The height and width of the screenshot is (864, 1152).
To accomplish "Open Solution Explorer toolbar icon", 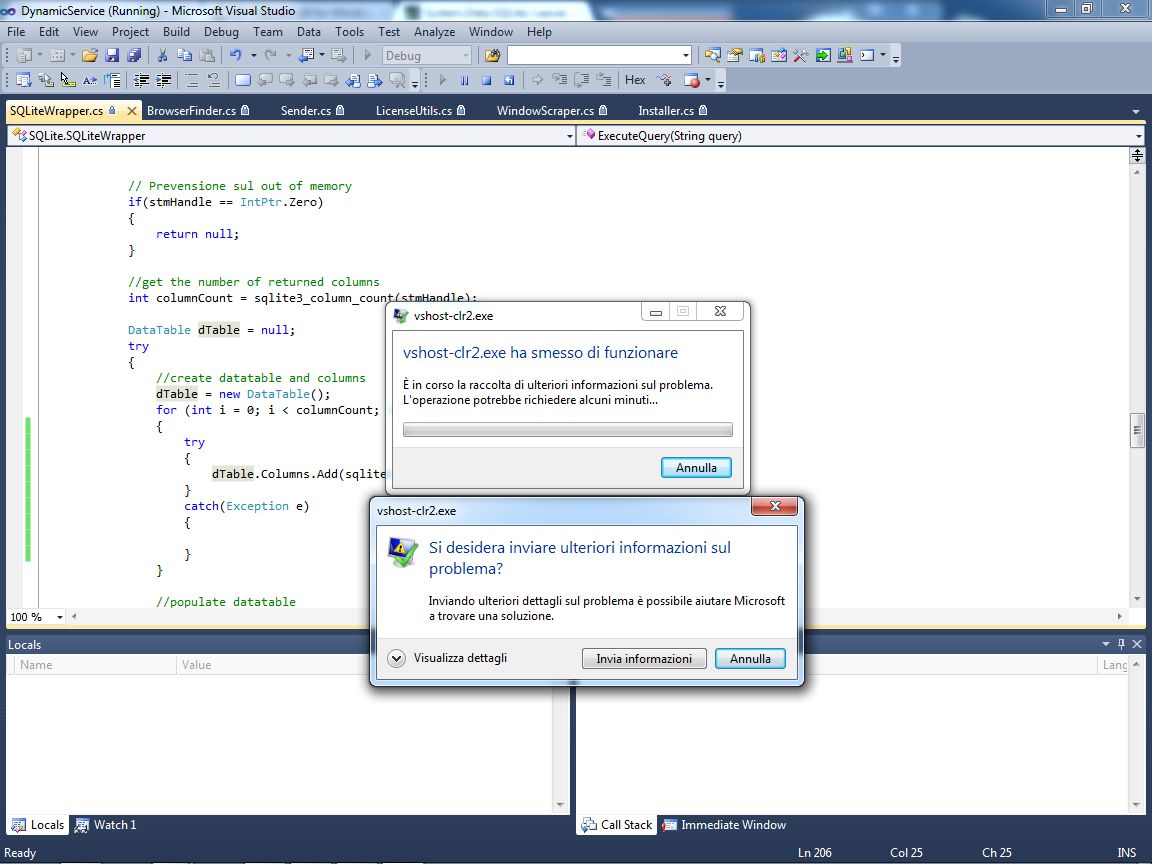I will tap(713, 55).
